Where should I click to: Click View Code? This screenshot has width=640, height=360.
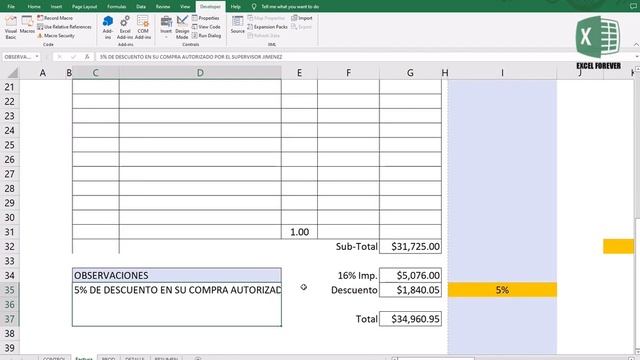click(206, 27)
